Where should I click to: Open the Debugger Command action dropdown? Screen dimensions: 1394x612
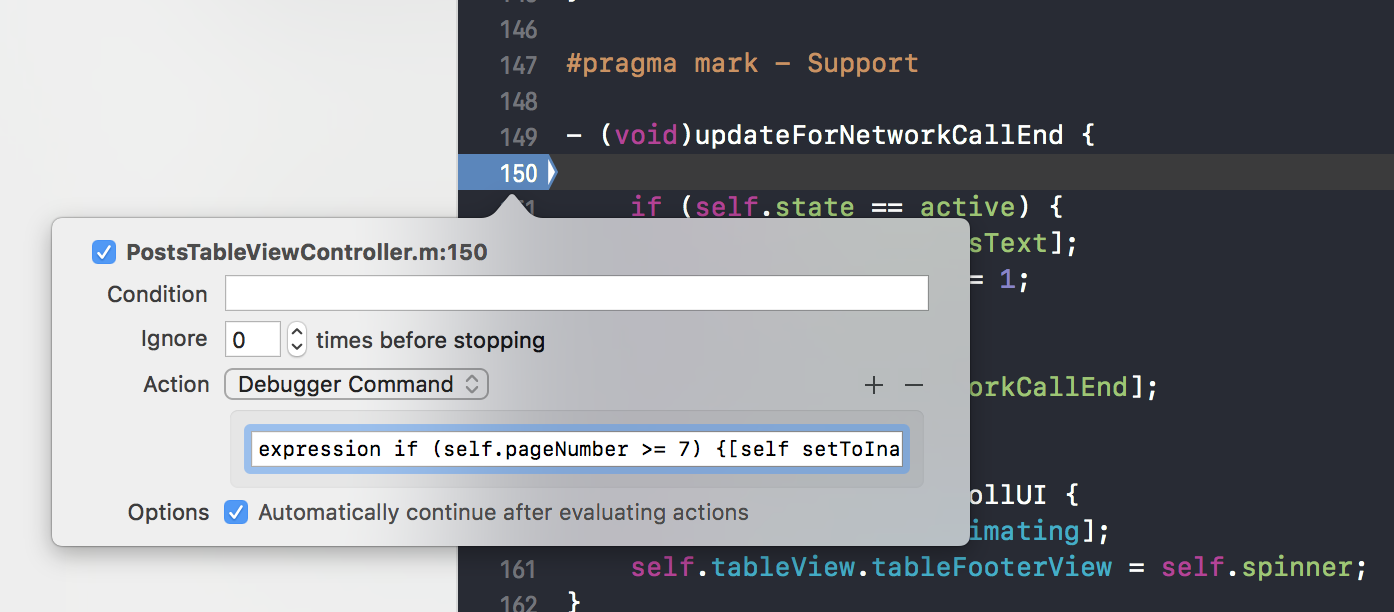coord(357,384)
